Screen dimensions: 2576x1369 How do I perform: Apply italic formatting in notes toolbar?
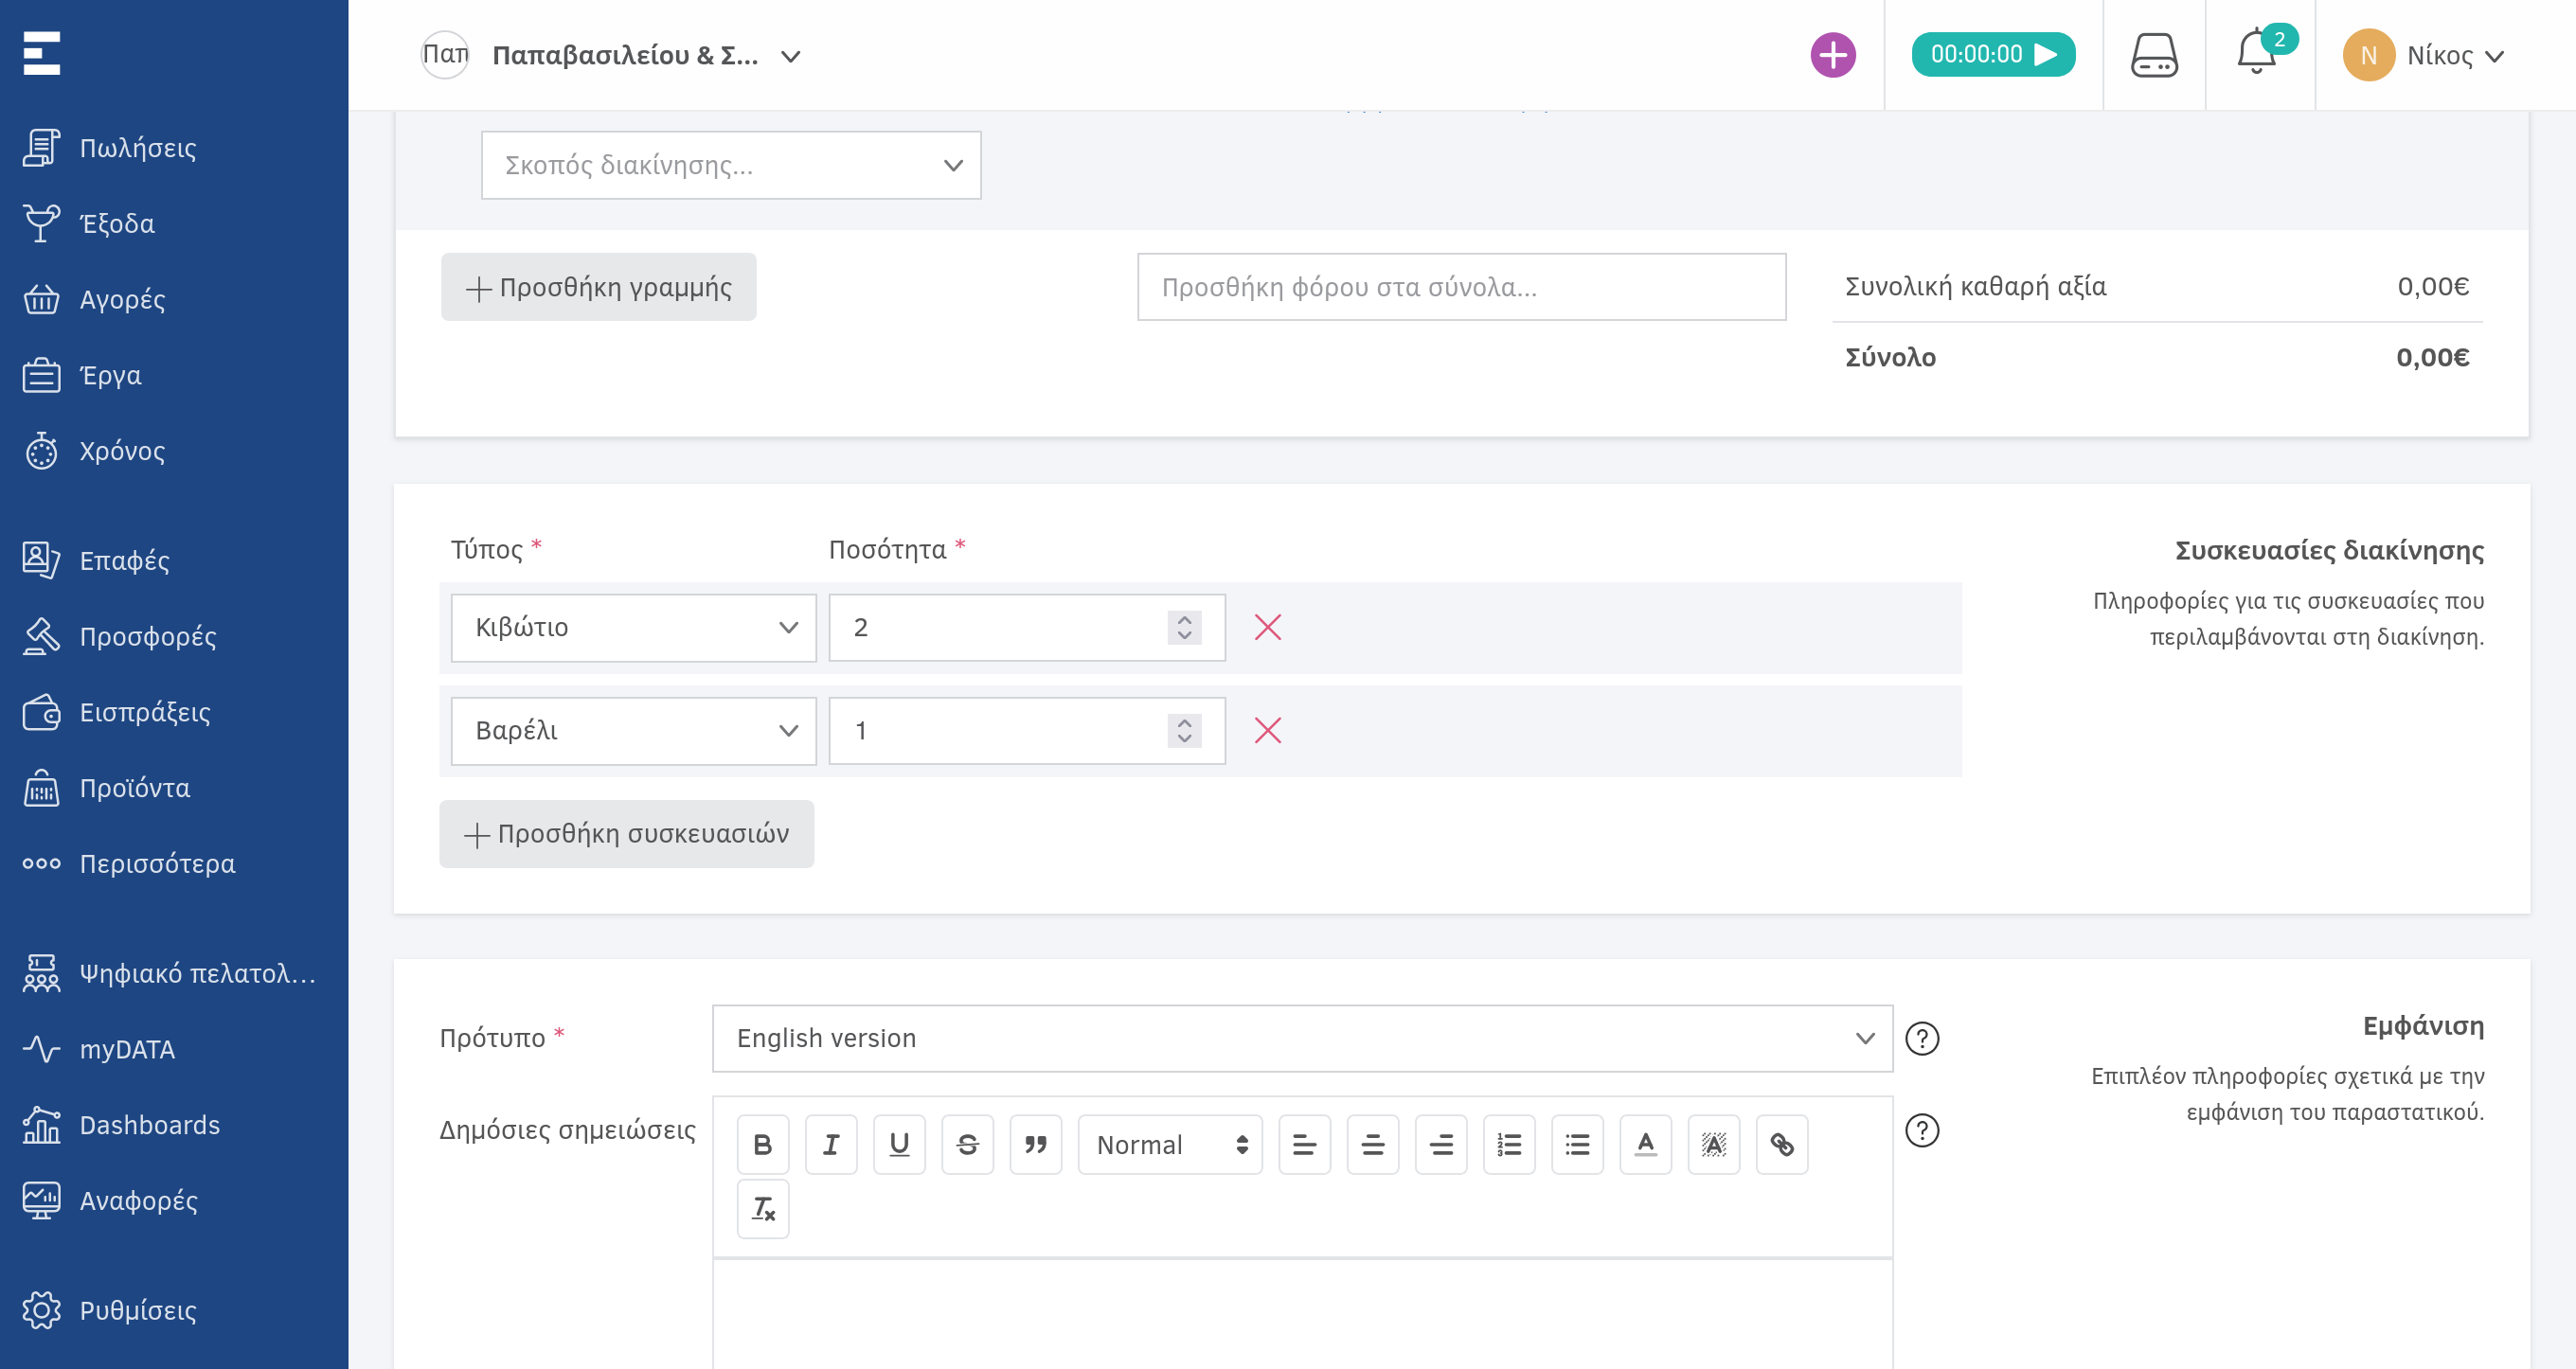[x=830, y=1144]
